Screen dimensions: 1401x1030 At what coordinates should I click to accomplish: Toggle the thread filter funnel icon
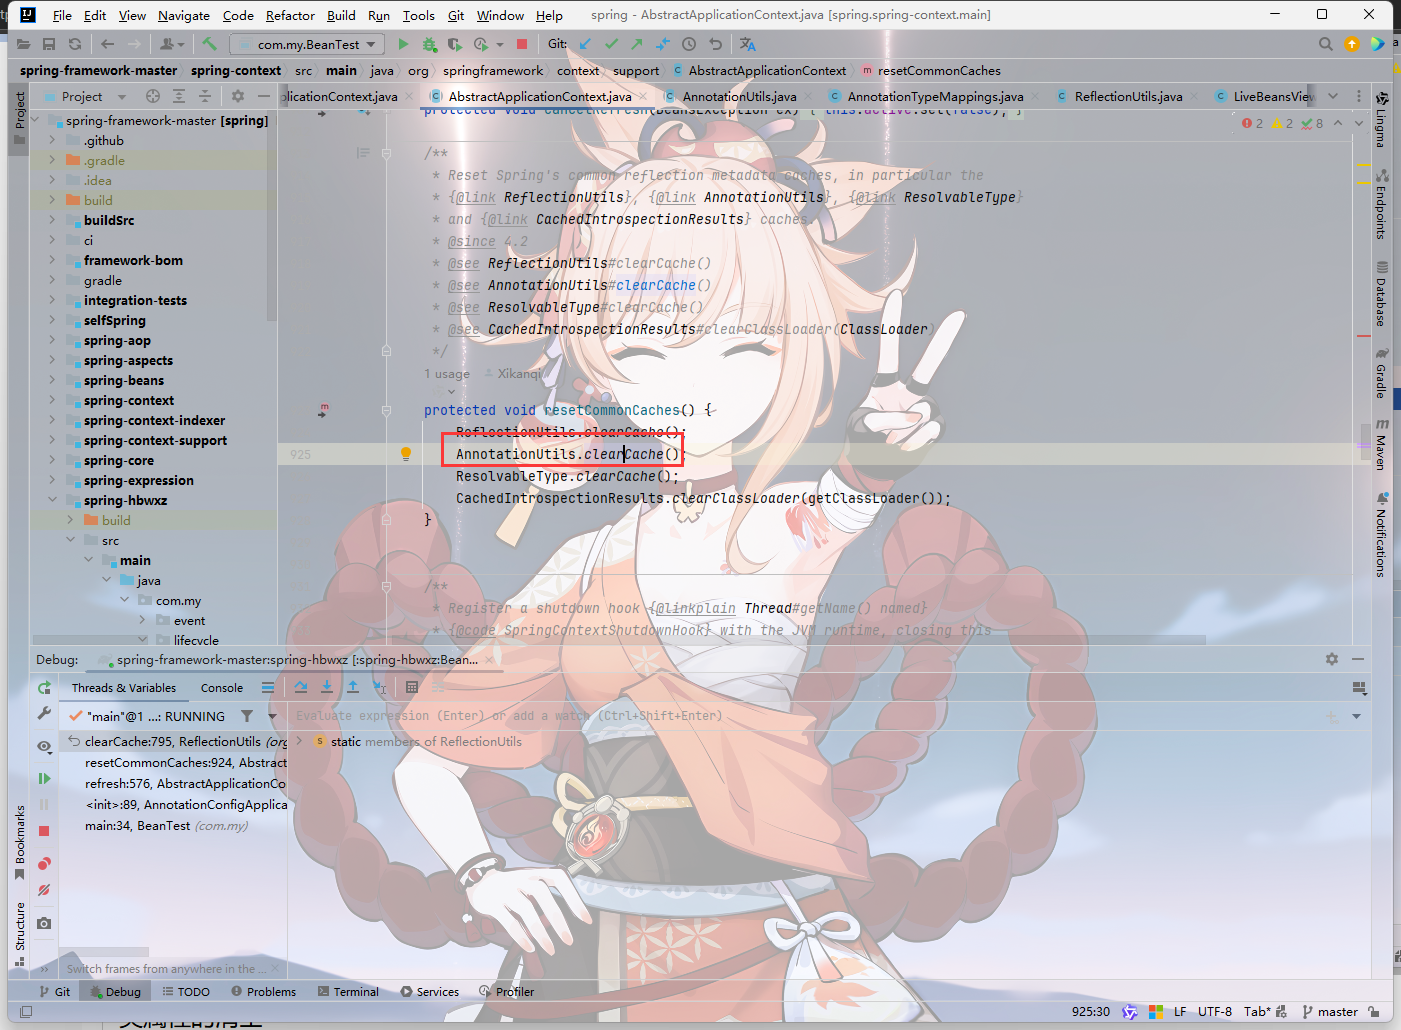[247, 716]
